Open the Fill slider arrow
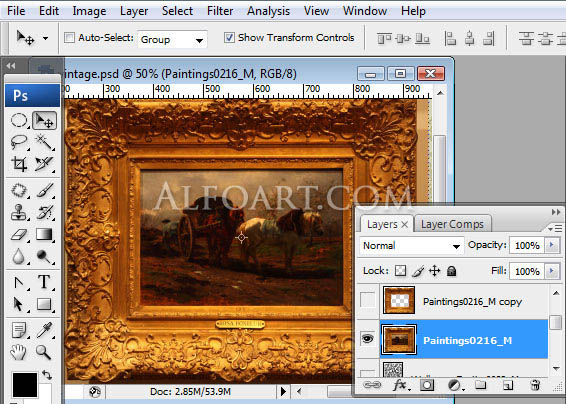 [x=552, y=271]
